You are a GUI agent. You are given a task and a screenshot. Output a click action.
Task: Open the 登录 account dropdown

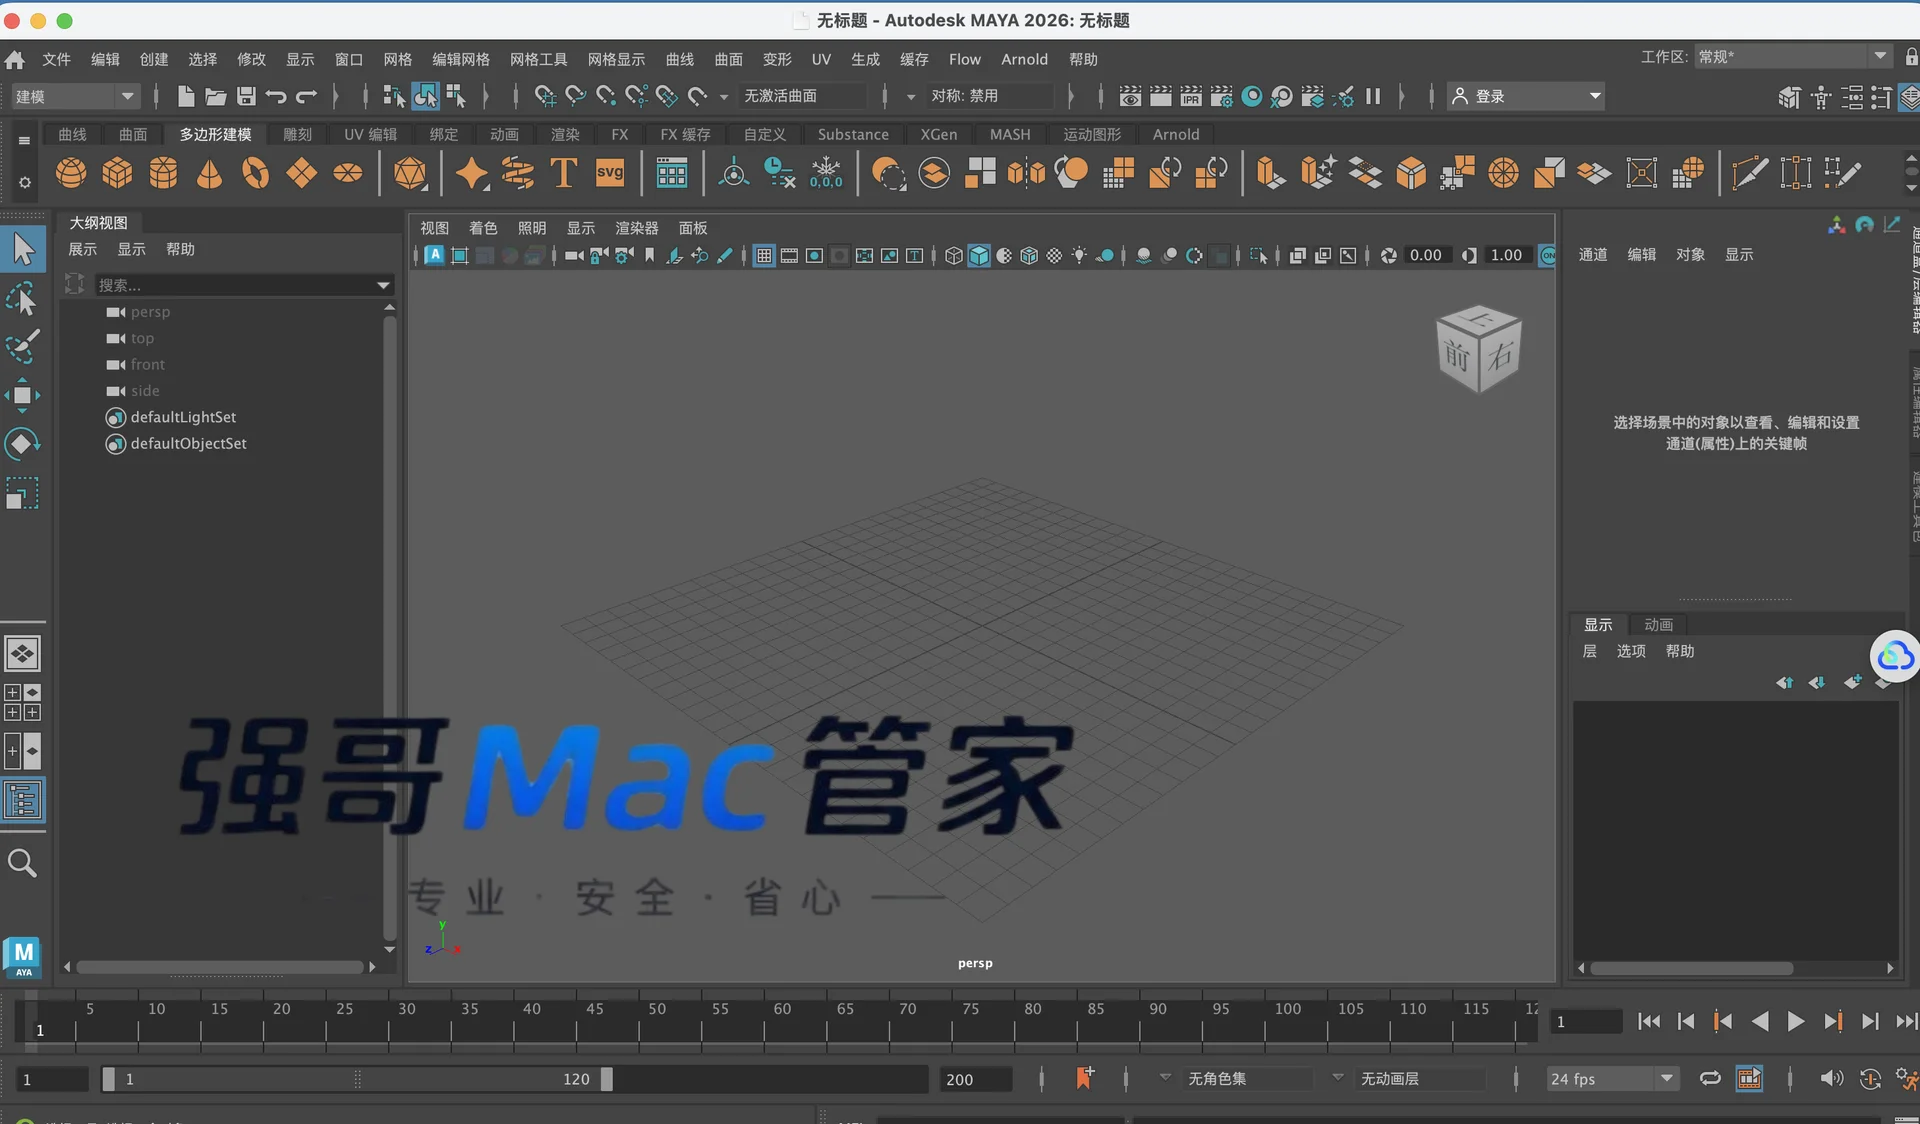[x=1526, y=96]
